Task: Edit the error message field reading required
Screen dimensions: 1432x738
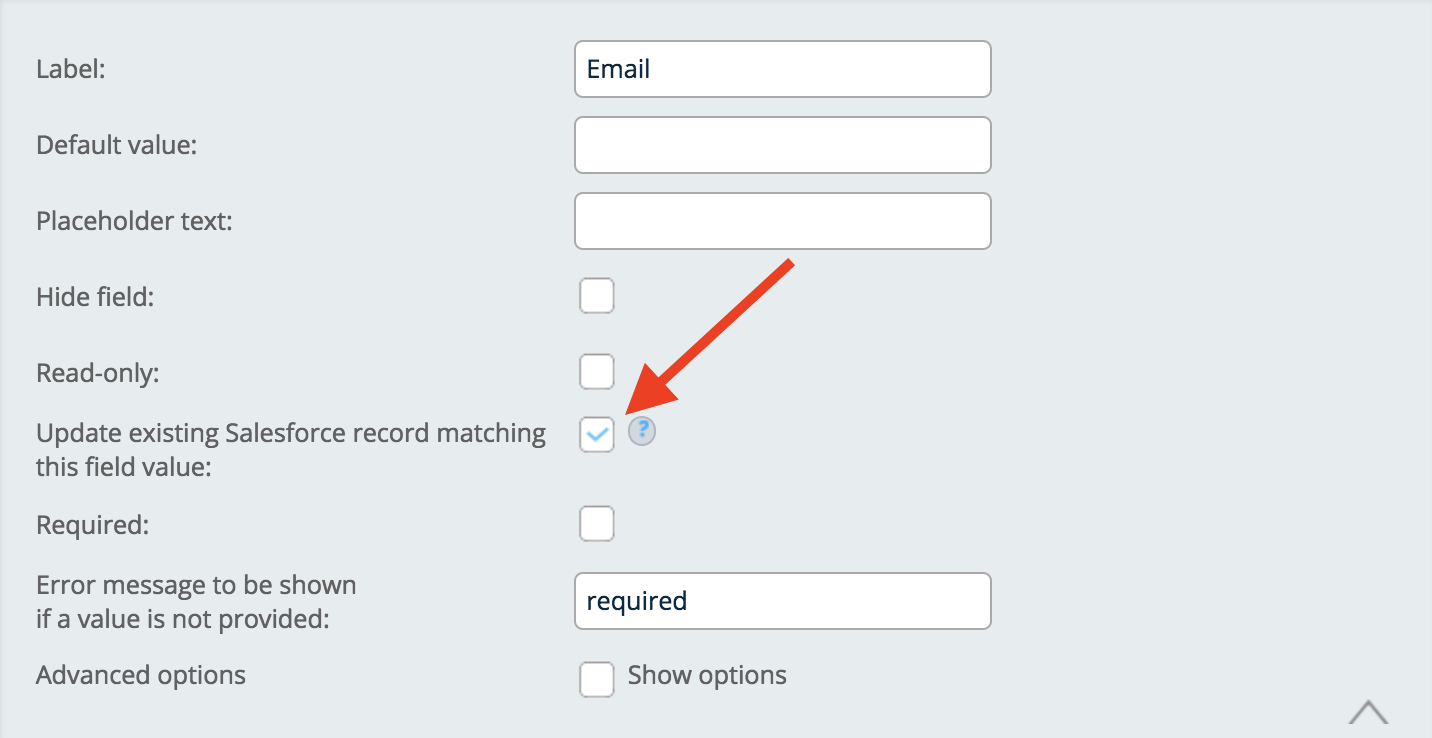Action: coord(783,601)
